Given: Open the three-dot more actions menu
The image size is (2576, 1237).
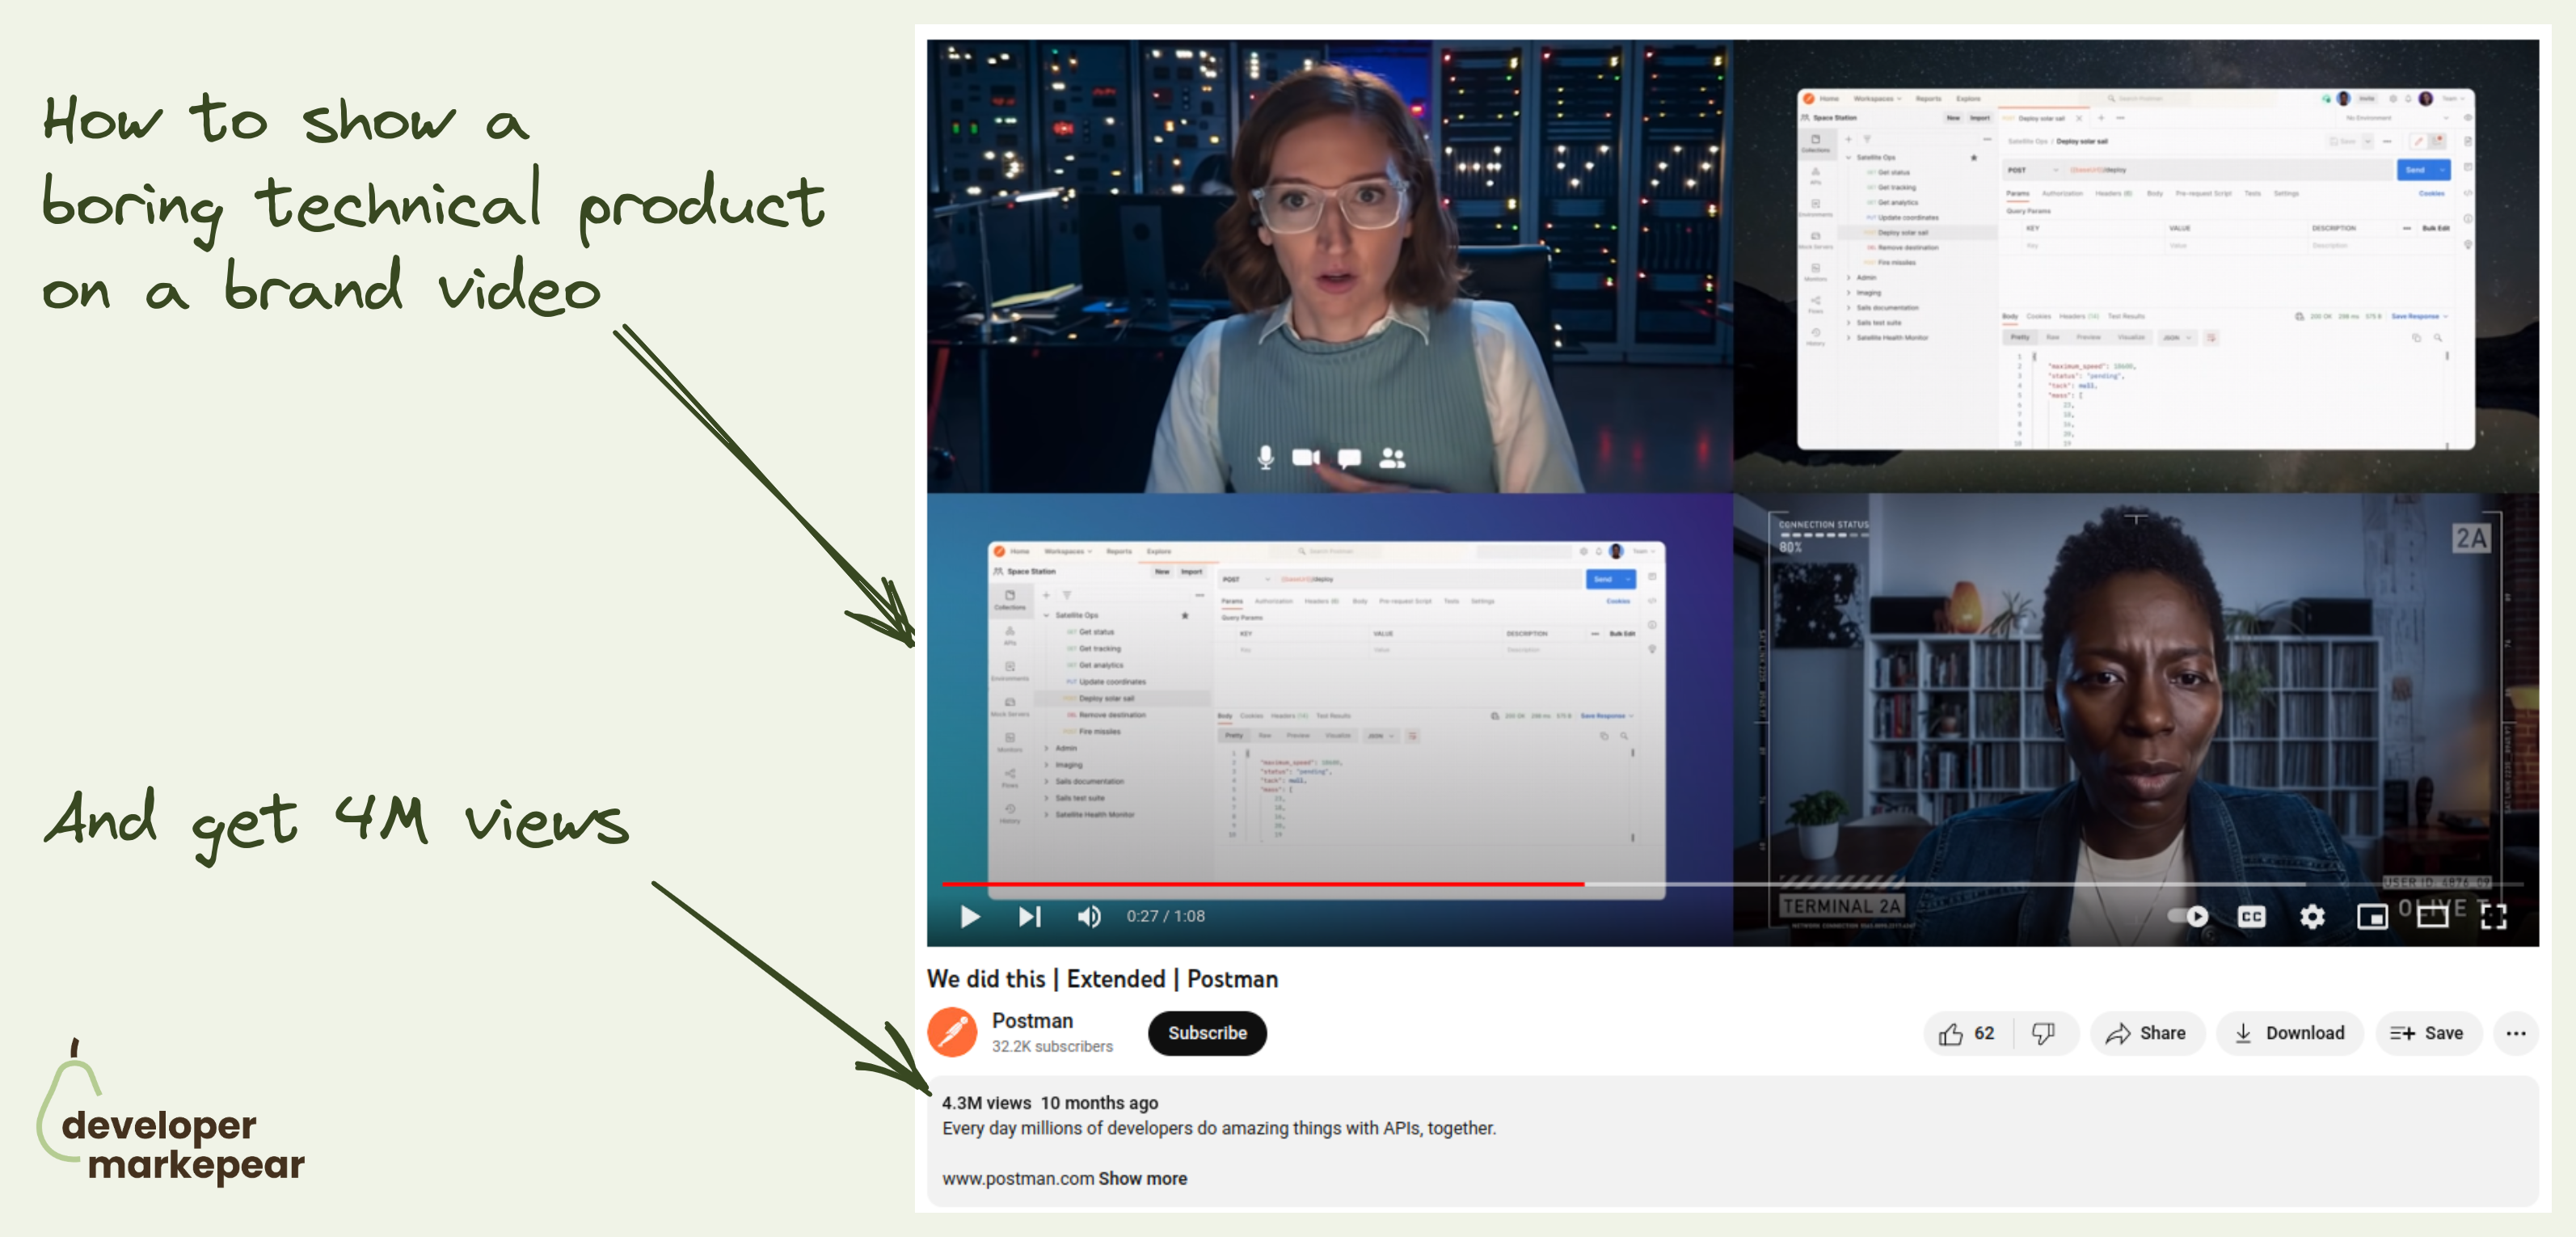Looking at the screenshot, I should pyautogui.click(x=2516, y=1033).
